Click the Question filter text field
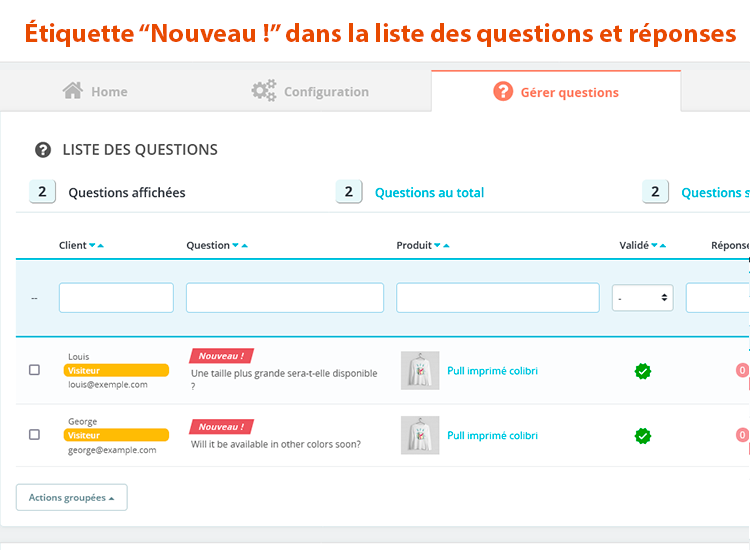750x550 pixels. [x=285, y=298]
